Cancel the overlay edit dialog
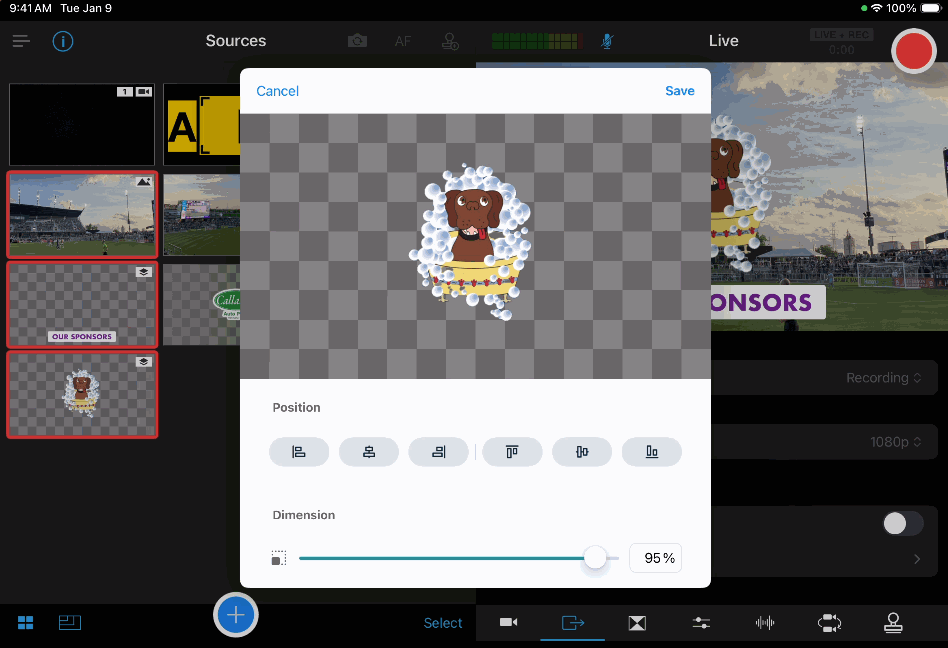This screenshot has height=648, width=948. click(x=278, y=91)
